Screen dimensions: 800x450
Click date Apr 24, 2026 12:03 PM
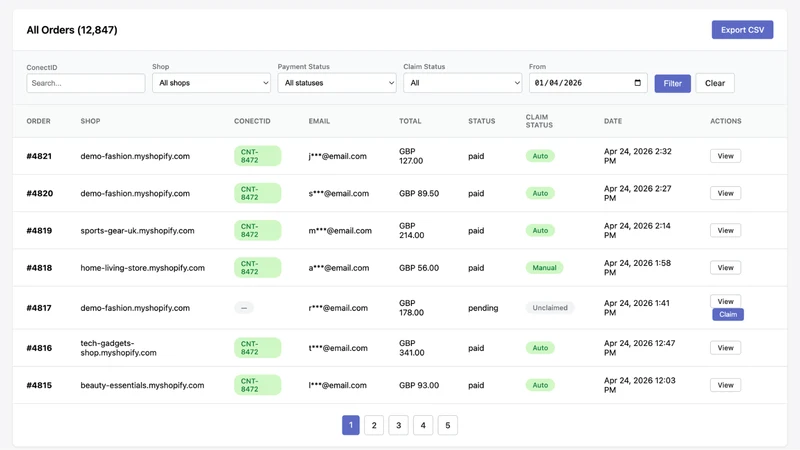640,385
